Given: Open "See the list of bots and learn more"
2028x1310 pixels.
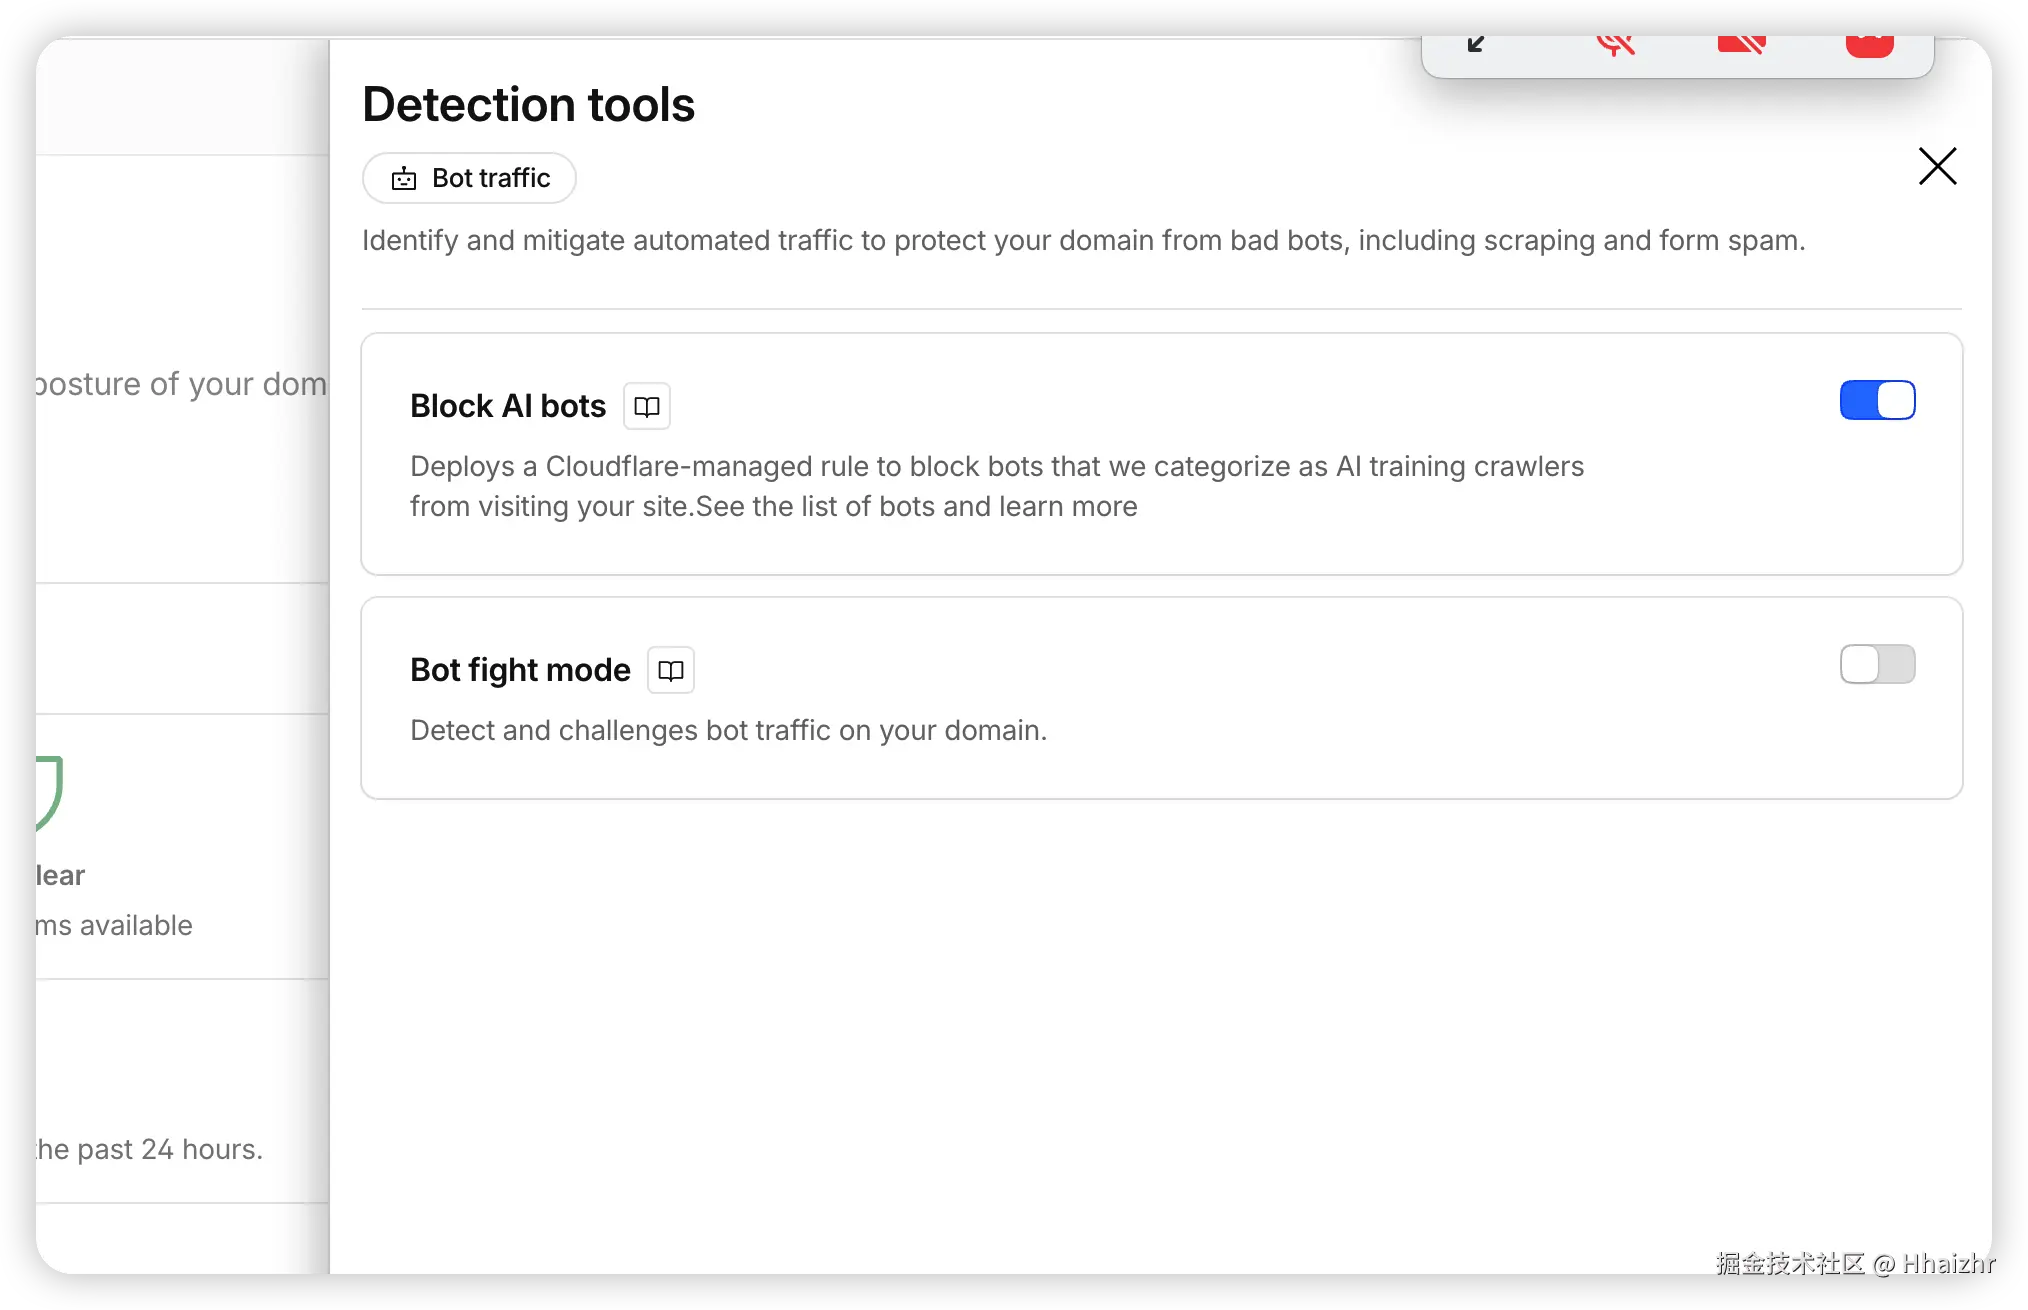Looking at the screenshot, I should click(916, 507).
